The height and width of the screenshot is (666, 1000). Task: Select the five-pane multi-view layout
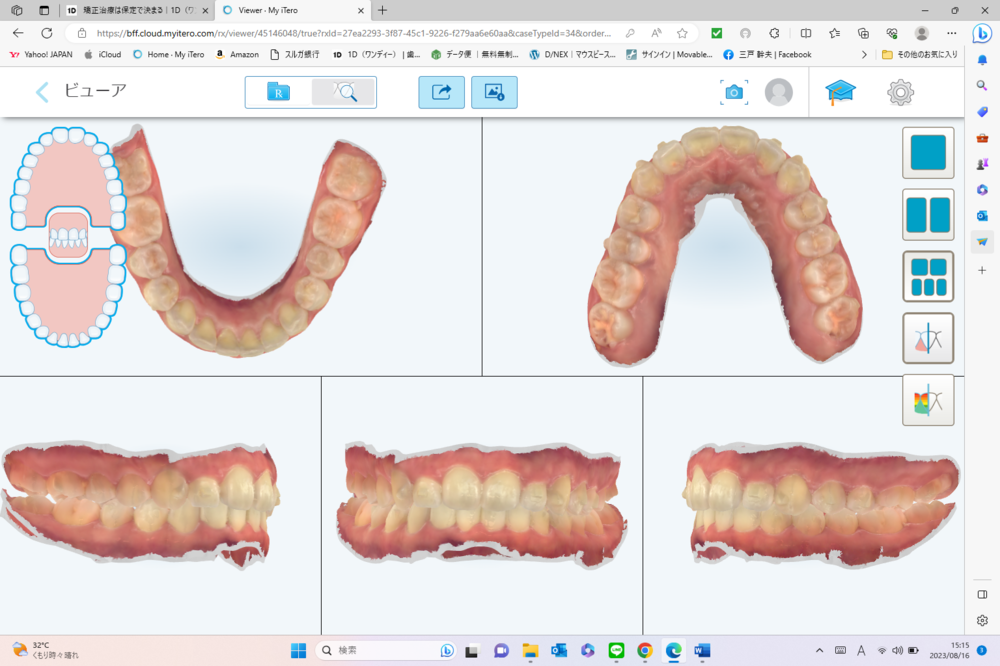(927, 277)
